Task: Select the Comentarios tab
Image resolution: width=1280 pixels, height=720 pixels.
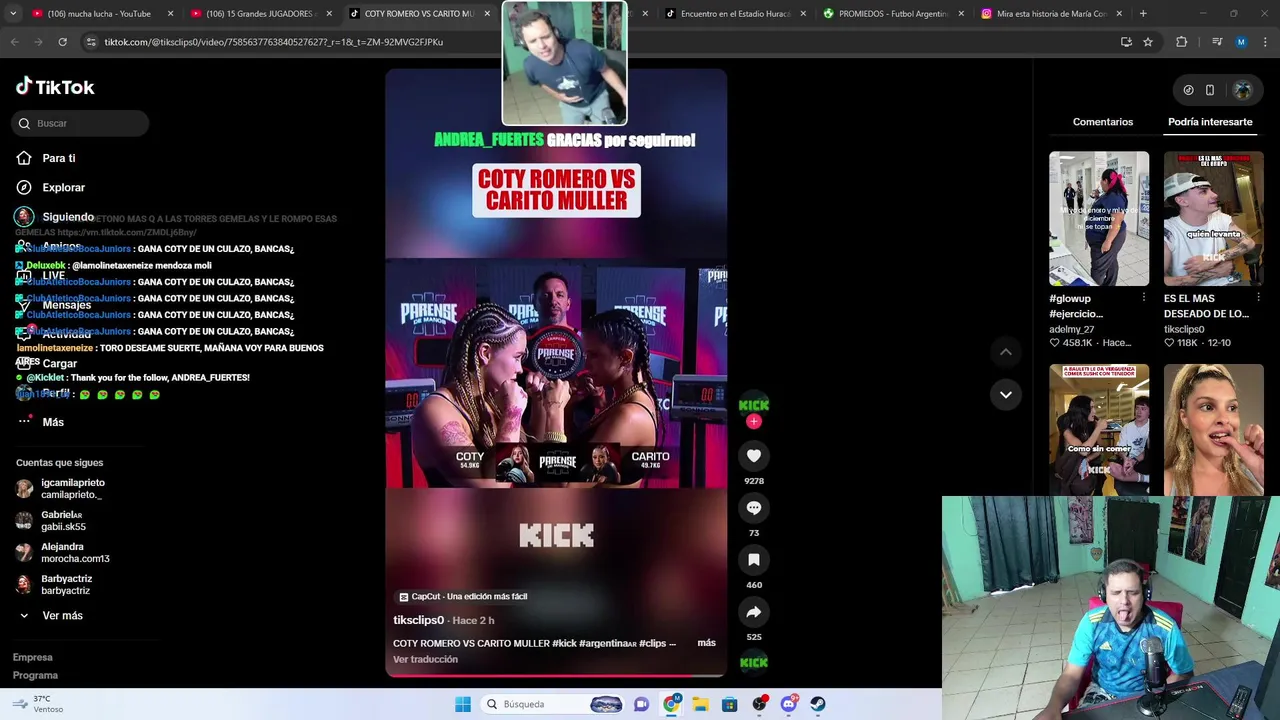Action: (x=1103, y=122)
